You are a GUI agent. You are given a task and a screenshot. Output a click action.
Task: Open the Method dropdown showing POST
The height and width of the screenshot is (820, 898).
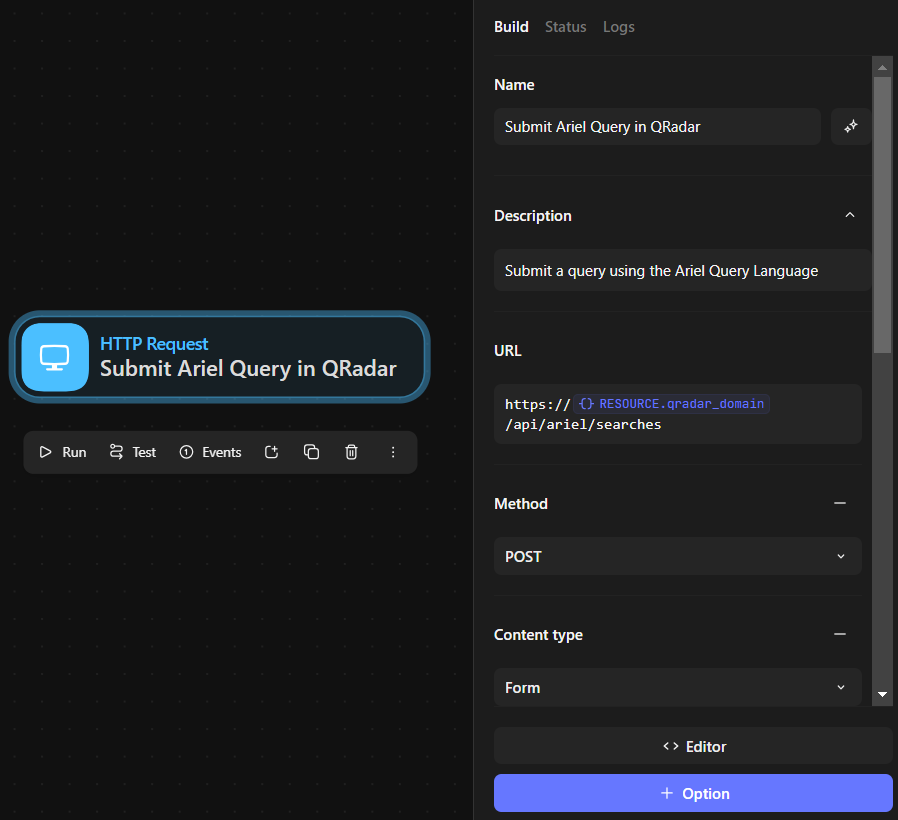[x=678, y=556]
